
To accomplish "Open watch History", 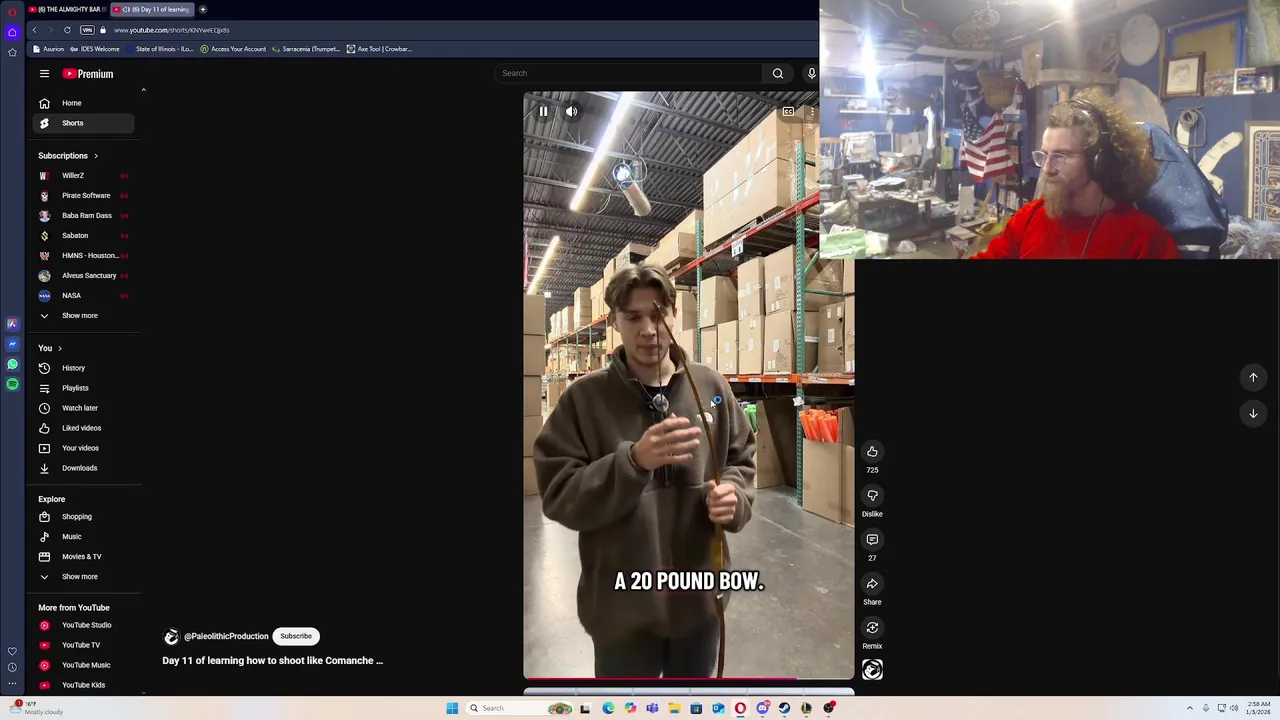I will 84,368.
